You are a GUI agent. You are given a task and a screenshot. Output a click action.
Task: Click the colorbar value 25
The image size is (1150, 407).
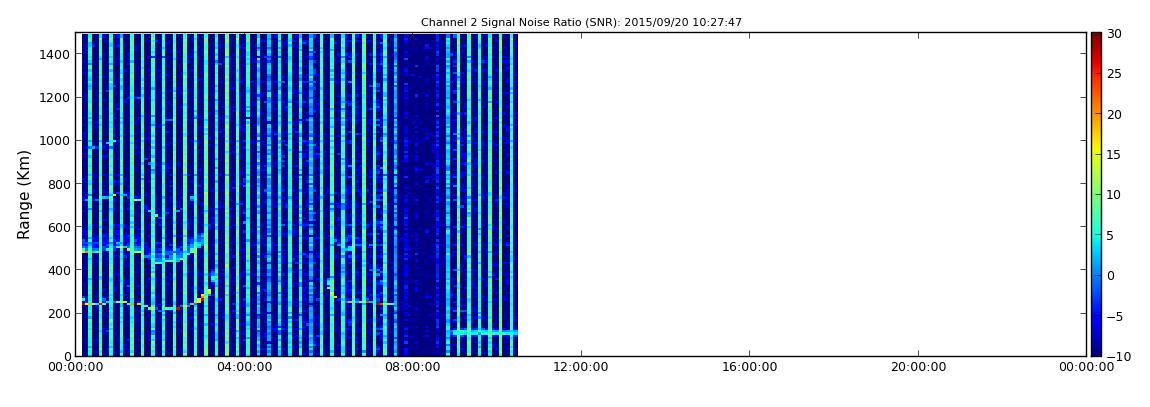click(x=1114, y=74)
